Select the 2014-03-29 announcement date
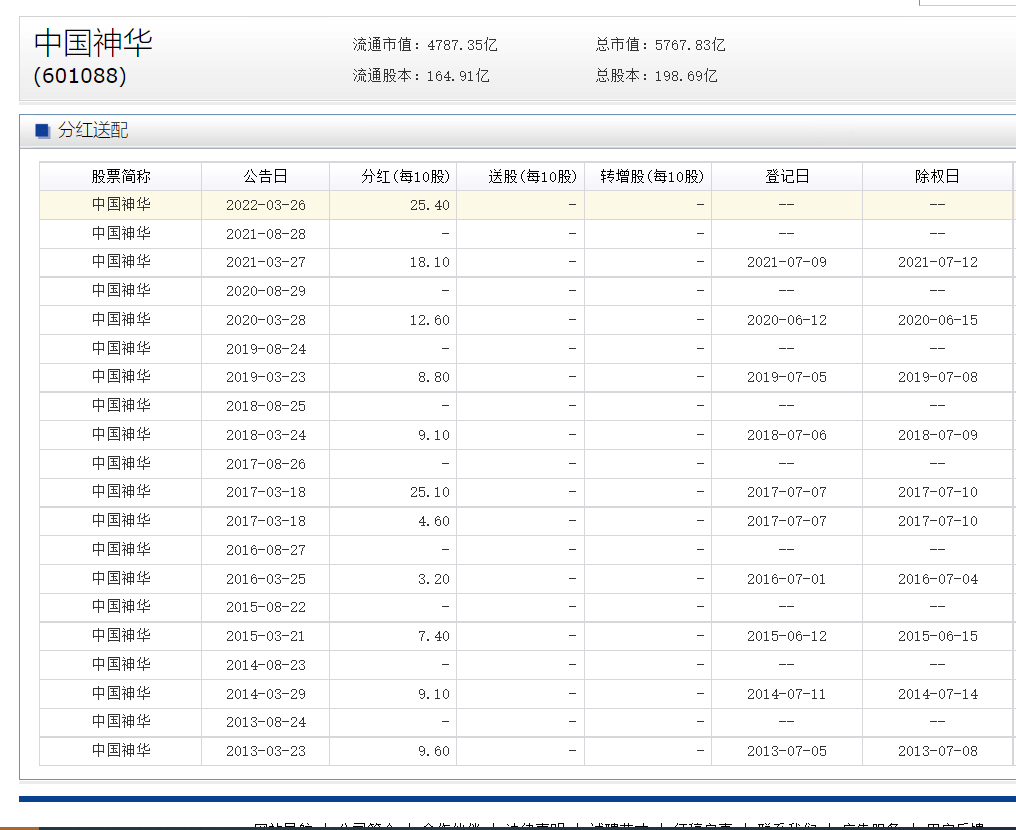 (266, 694)
